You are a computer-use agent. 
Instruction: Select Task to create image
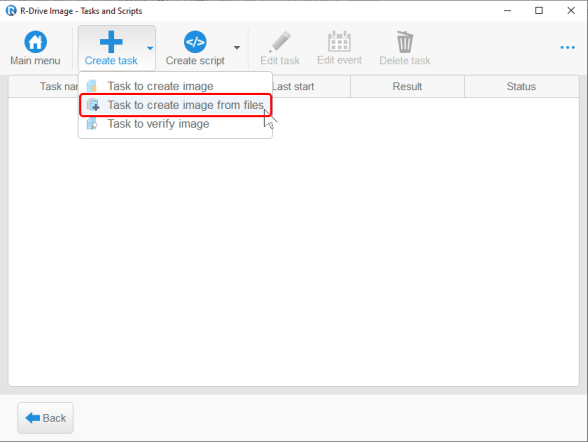point(175,86)
